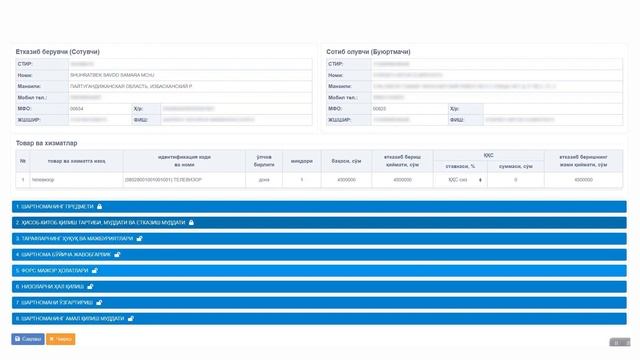Click the product name cell телевизор
This screenshot has width=640, height=360.
click(76, 180)
